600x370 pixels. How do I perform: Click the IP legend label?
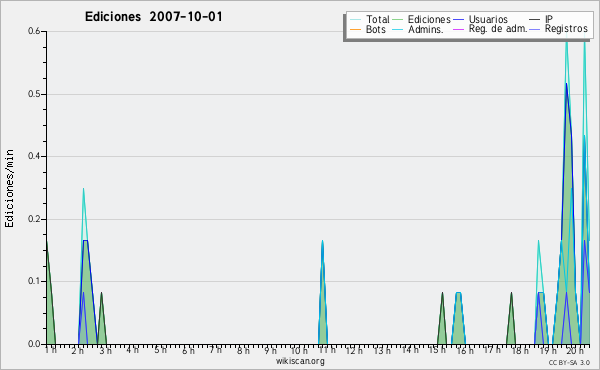pos(549,19)
